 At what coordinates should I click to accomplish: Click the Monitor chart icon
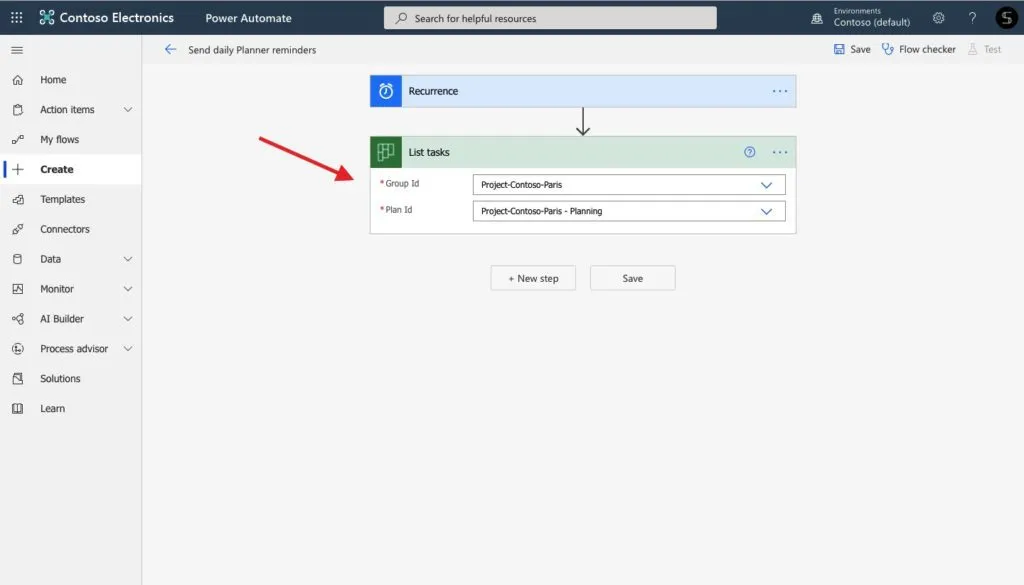coord(18,289)
